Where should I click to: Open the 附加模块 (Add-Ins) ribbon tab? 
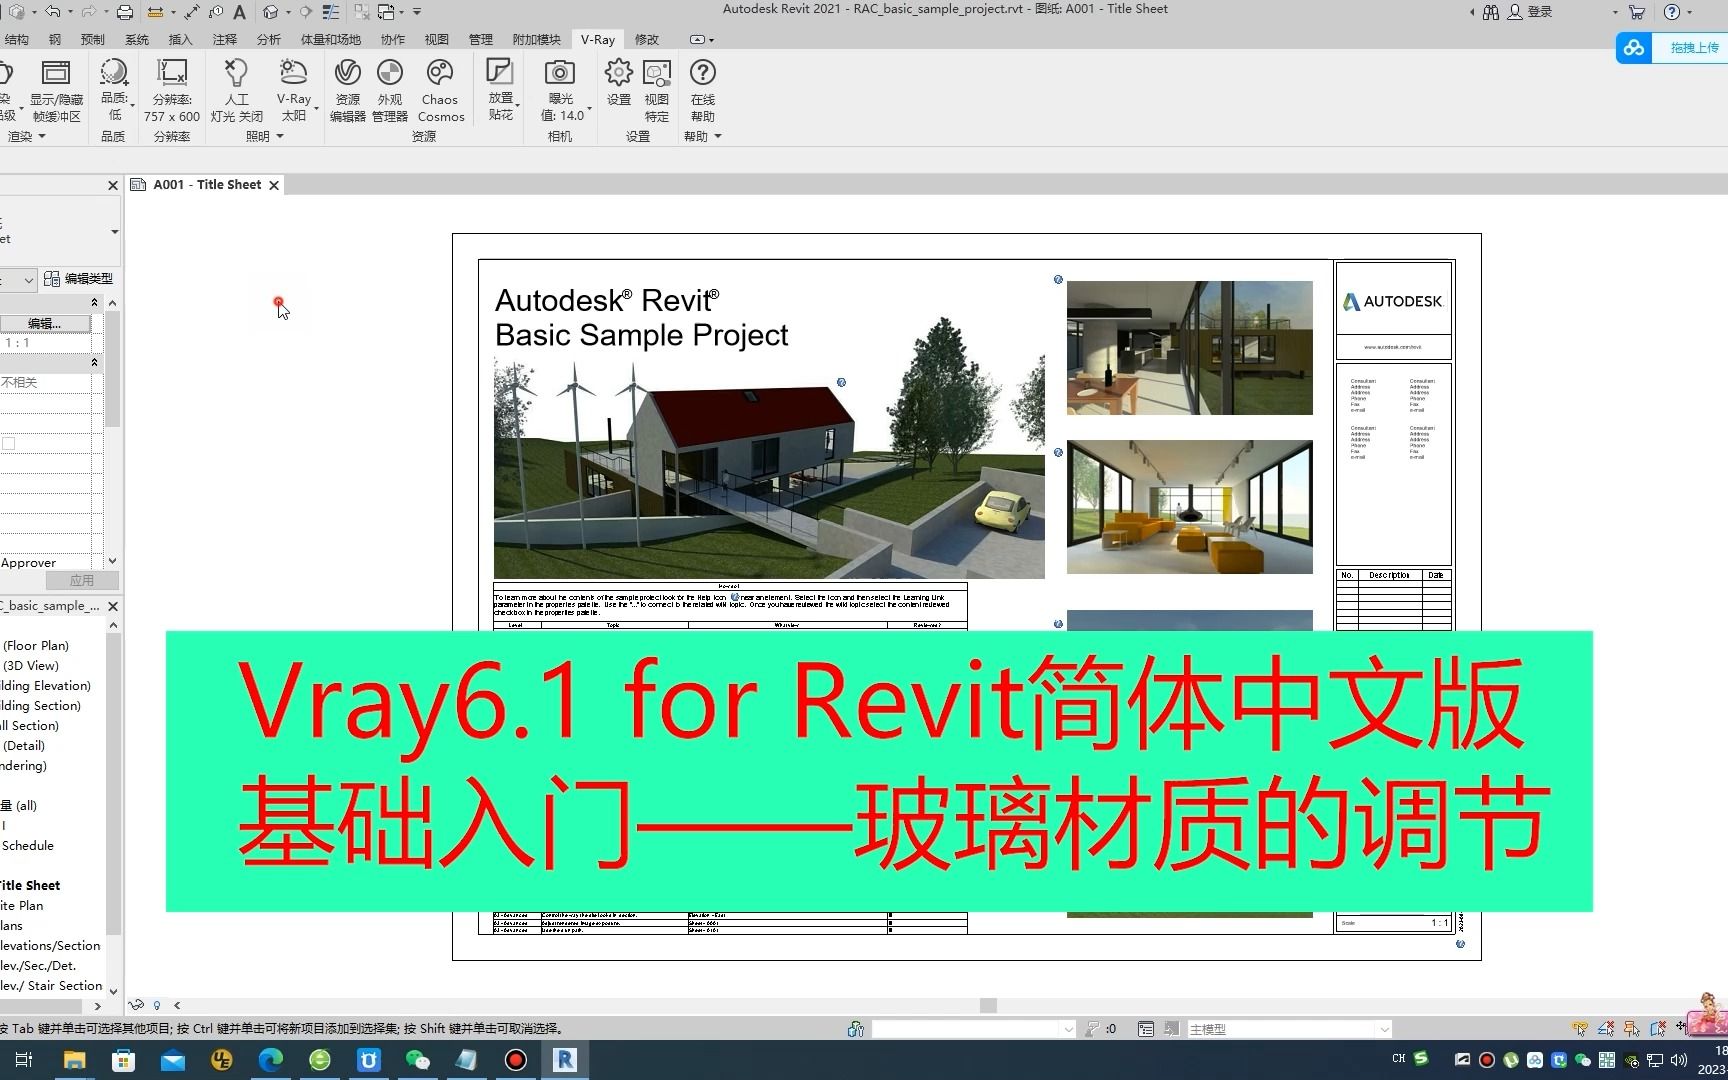point(537,39)
